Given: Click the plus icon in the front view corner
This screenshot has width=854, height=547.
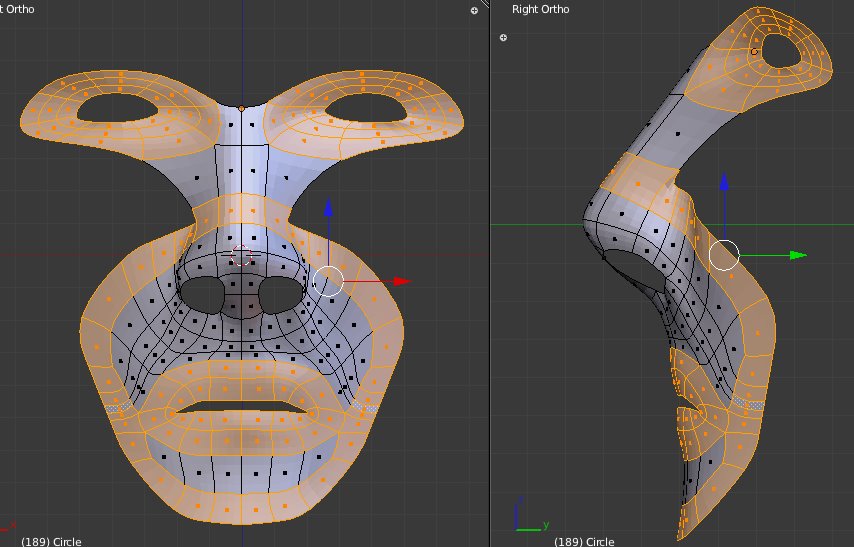Looking at the screenshot, I should [474, 10].
